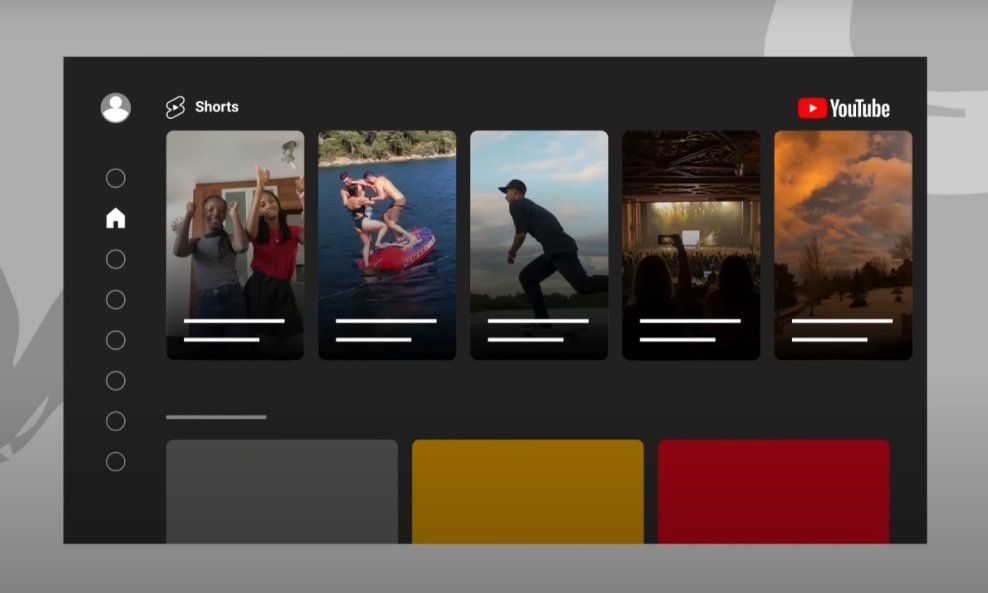988x593 pixels.
Task: Select the bottom-most circle icon in sidebar
Action: point(116,462)
